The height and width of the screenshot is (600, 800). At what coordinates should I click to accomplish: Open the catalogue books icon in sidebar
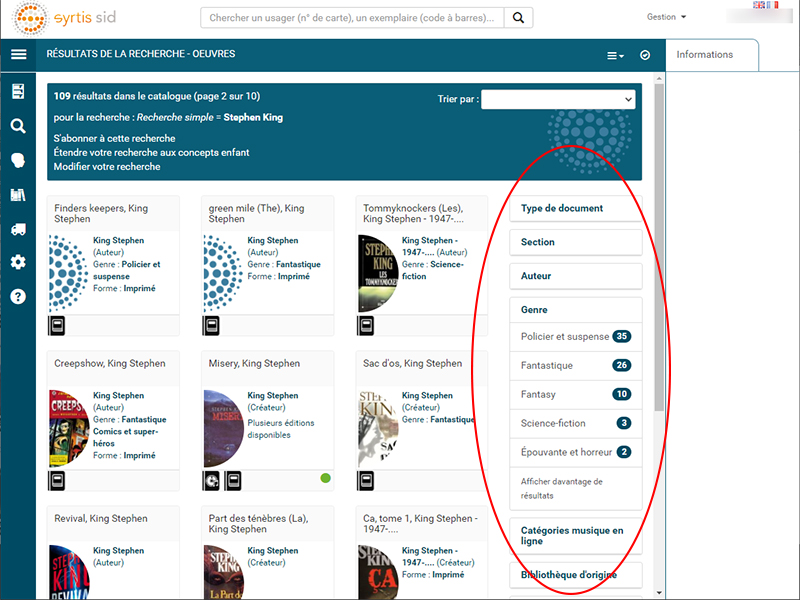(x=18, y=195)
